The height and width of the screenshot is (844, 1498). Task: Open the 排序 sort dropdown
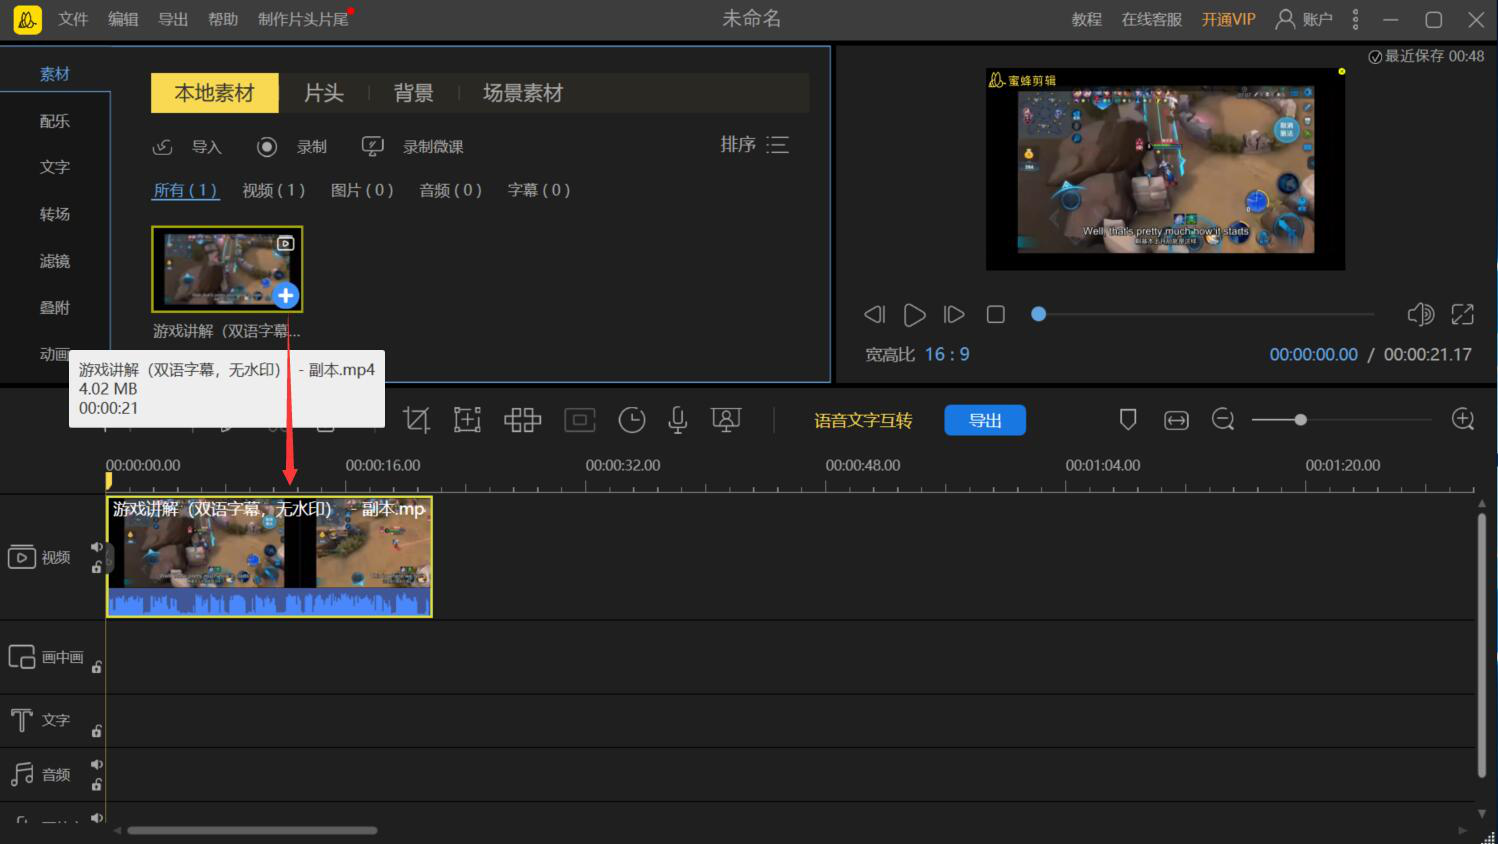(x=755, y=145)
